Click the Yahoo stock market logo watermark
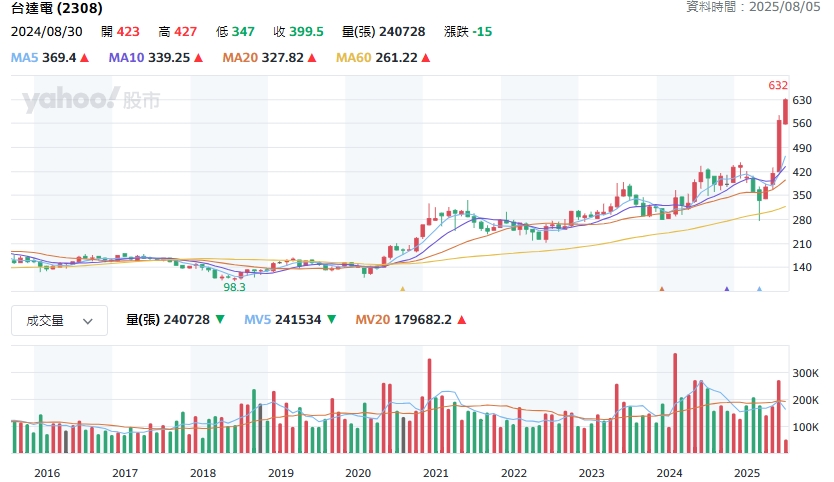The image size is (834, 482). (x=90, y=100)
